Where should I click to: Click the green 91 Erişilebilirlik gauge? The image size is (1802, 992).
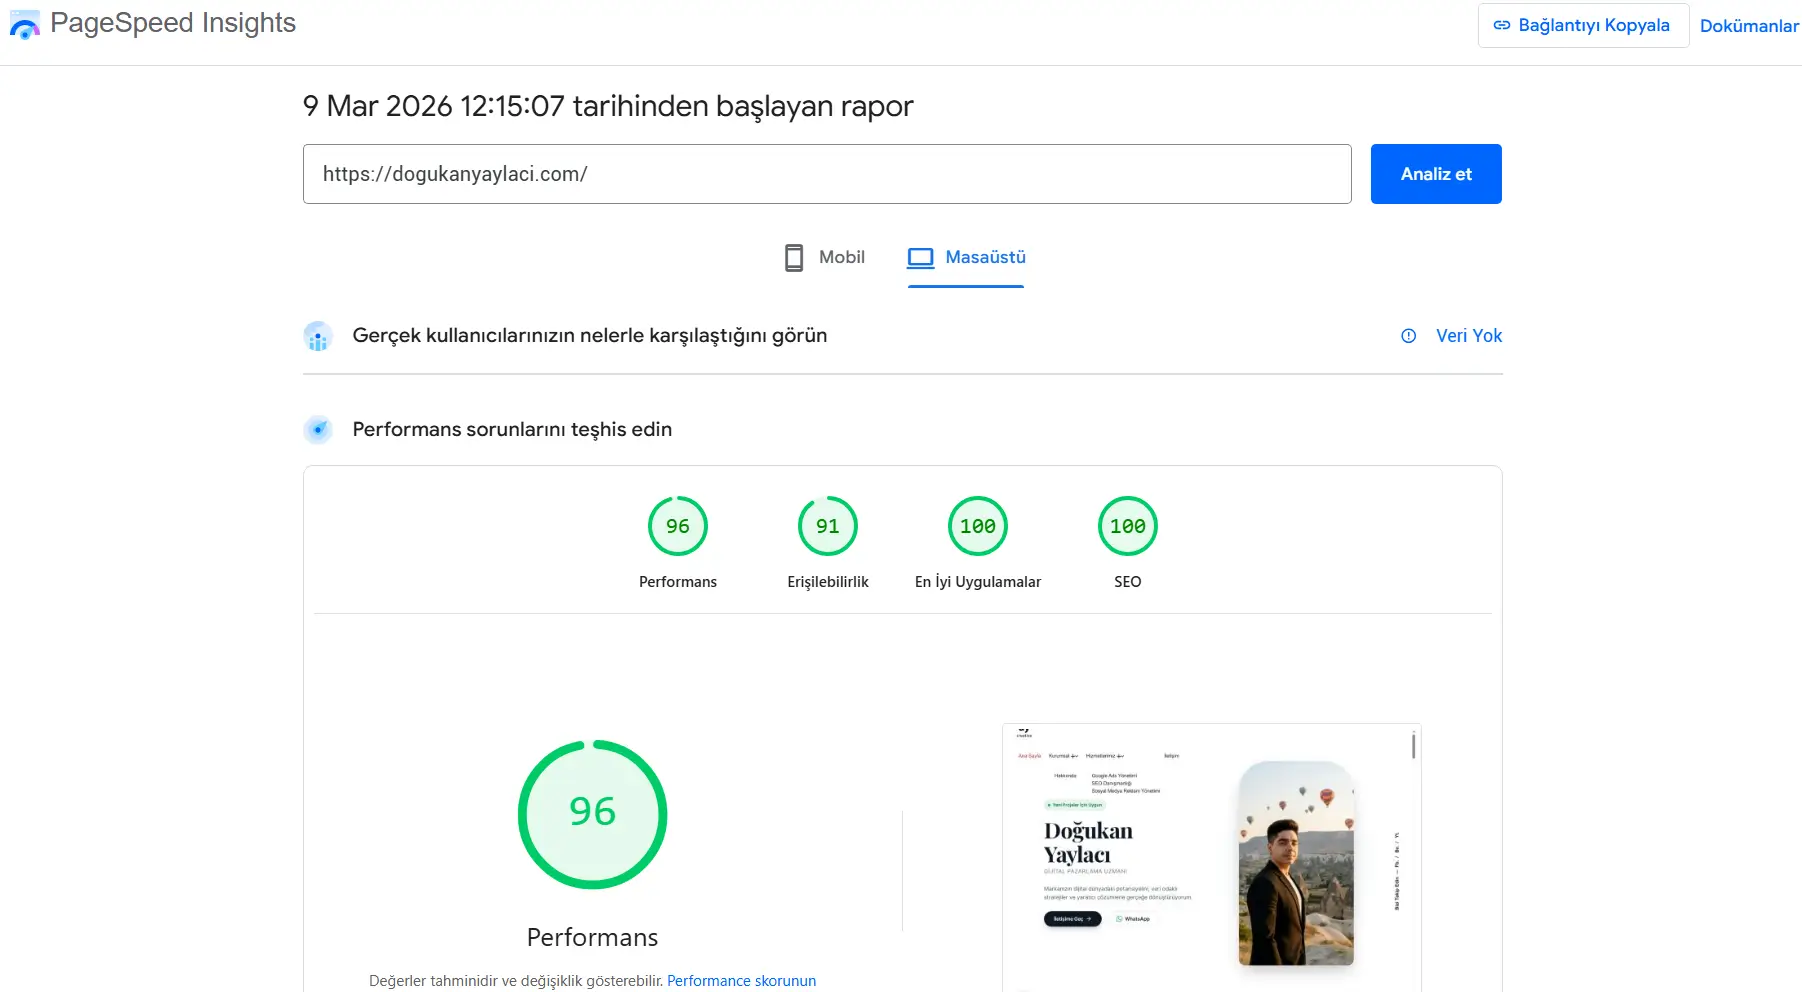tap(827, 525)
